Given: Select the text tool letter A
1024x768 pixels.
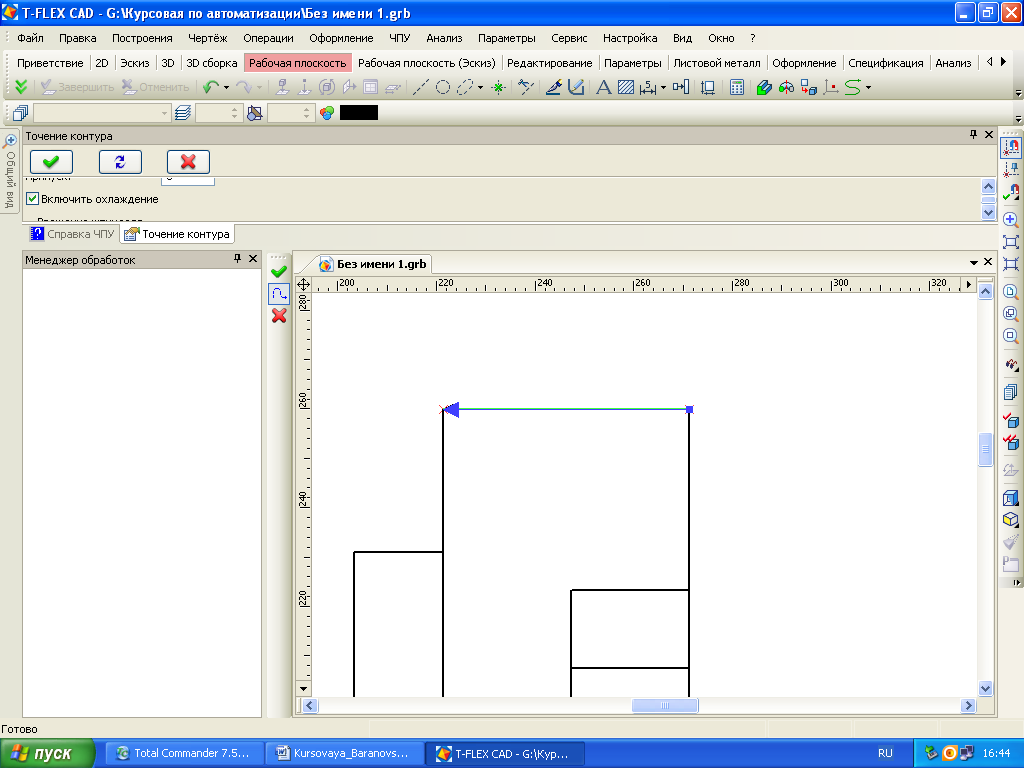Looking at the screenshot, I should [604, 87].
